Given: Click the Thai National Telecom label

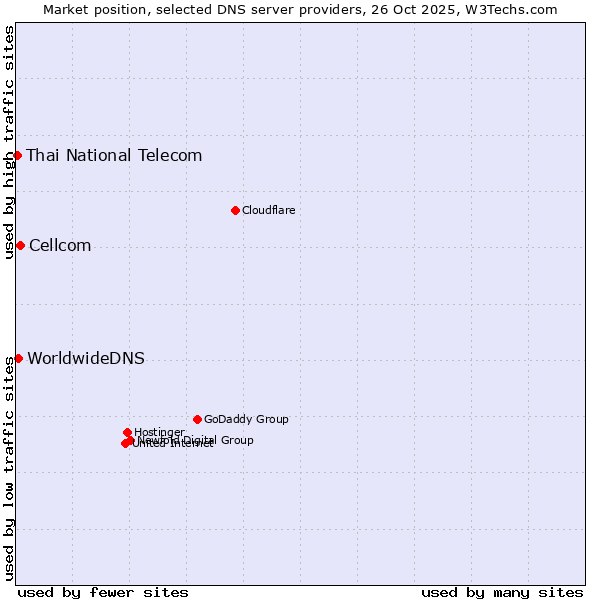Looking at the screenshot, I should click(x=114, y=155).
